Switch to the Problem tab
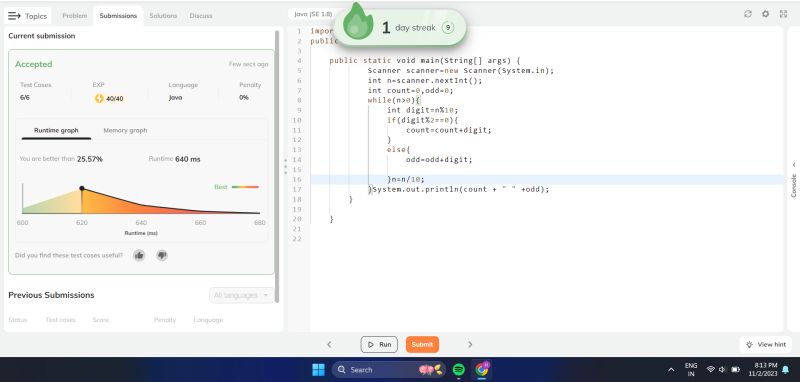The height and width of the screenshot is (382, 800). (x=74, y=16)
